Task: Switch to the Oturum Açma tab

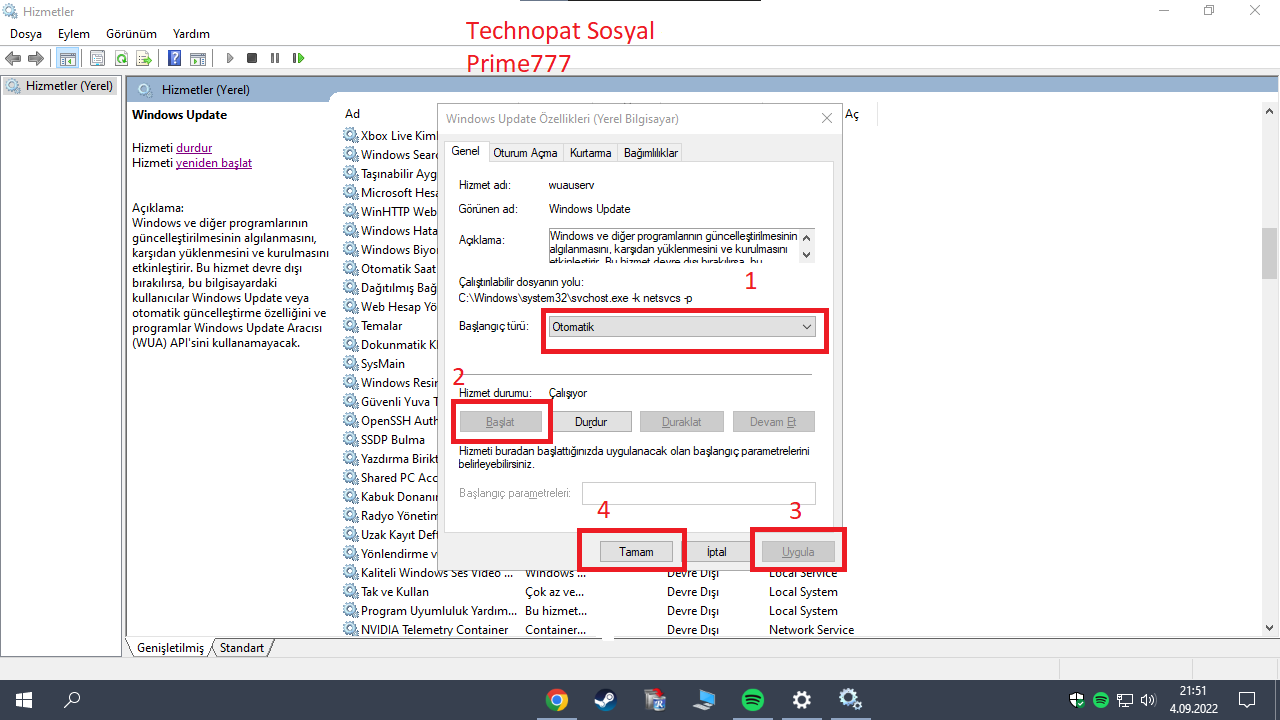Action: click(x=525, y=153)
